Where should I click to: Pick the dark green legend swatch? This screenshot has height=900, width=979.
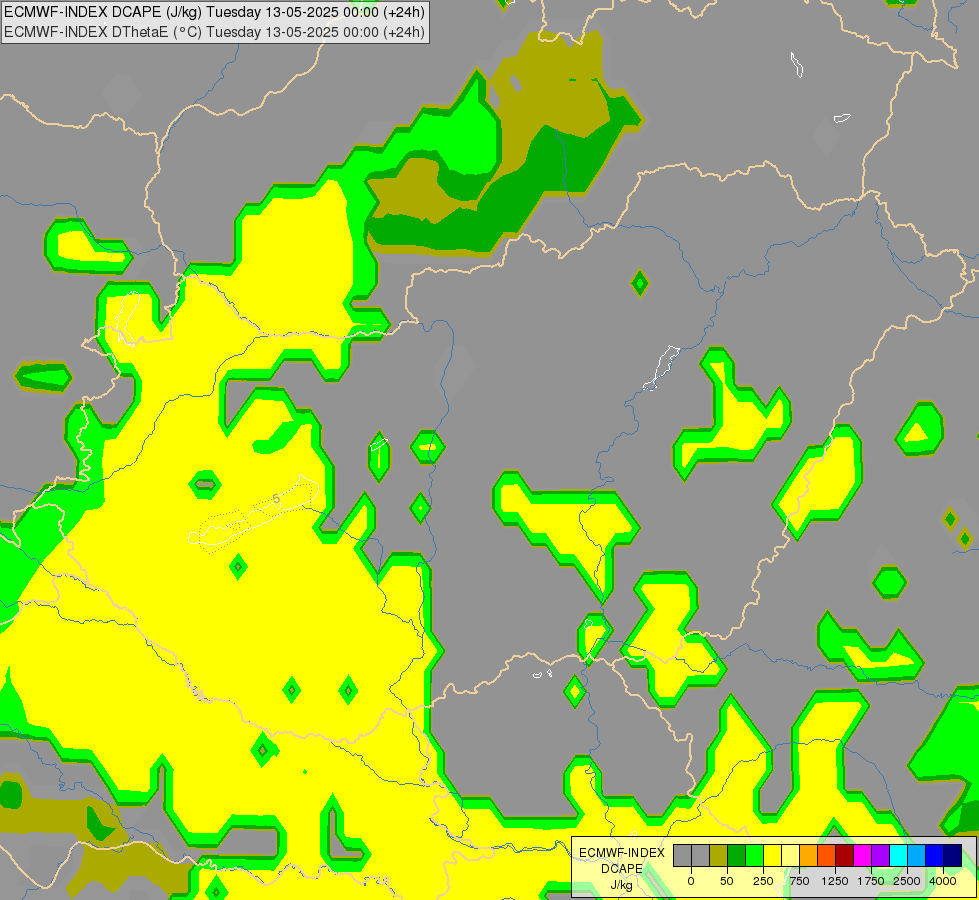(x=737, y=855)
